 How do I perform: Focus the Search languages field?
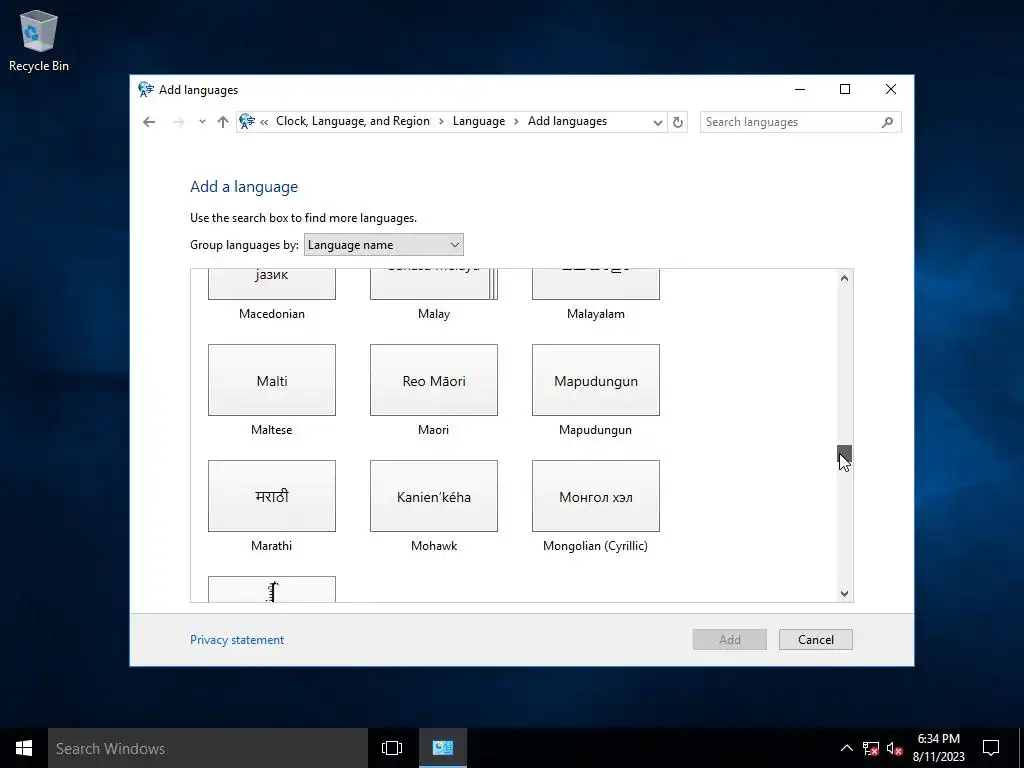(x=800, y=122)
